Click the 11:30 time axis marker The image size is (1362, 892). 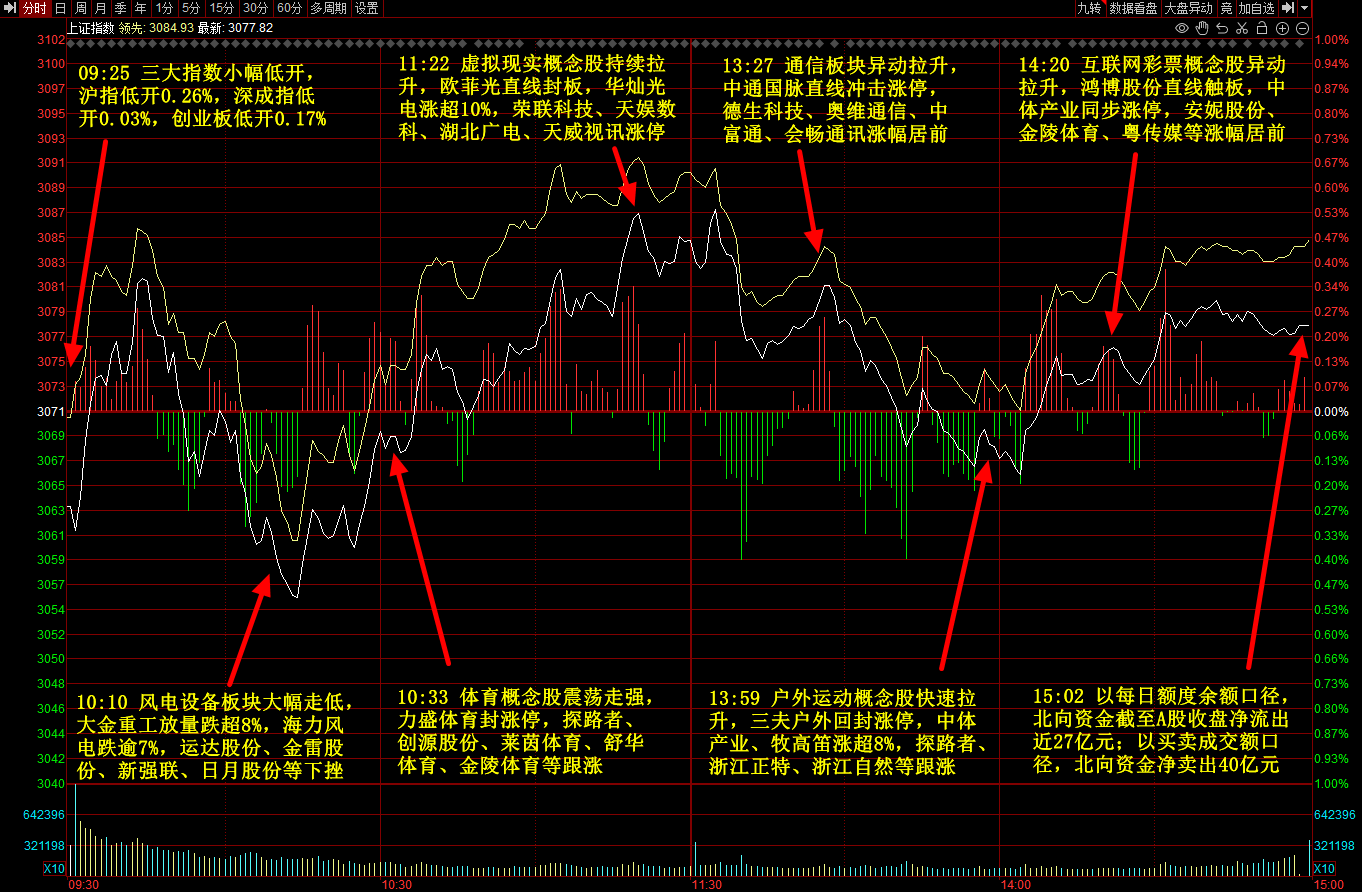706,885
